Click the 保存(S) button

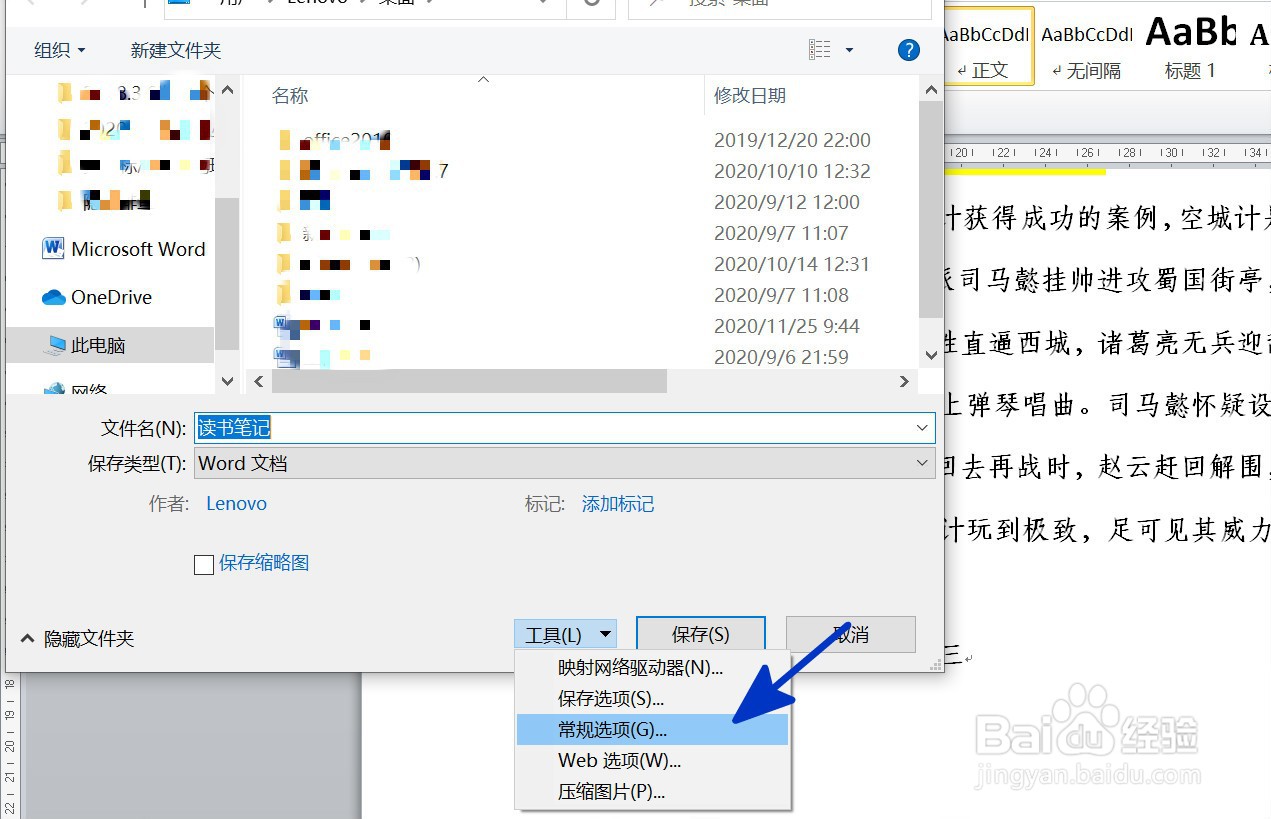point(701,634)
